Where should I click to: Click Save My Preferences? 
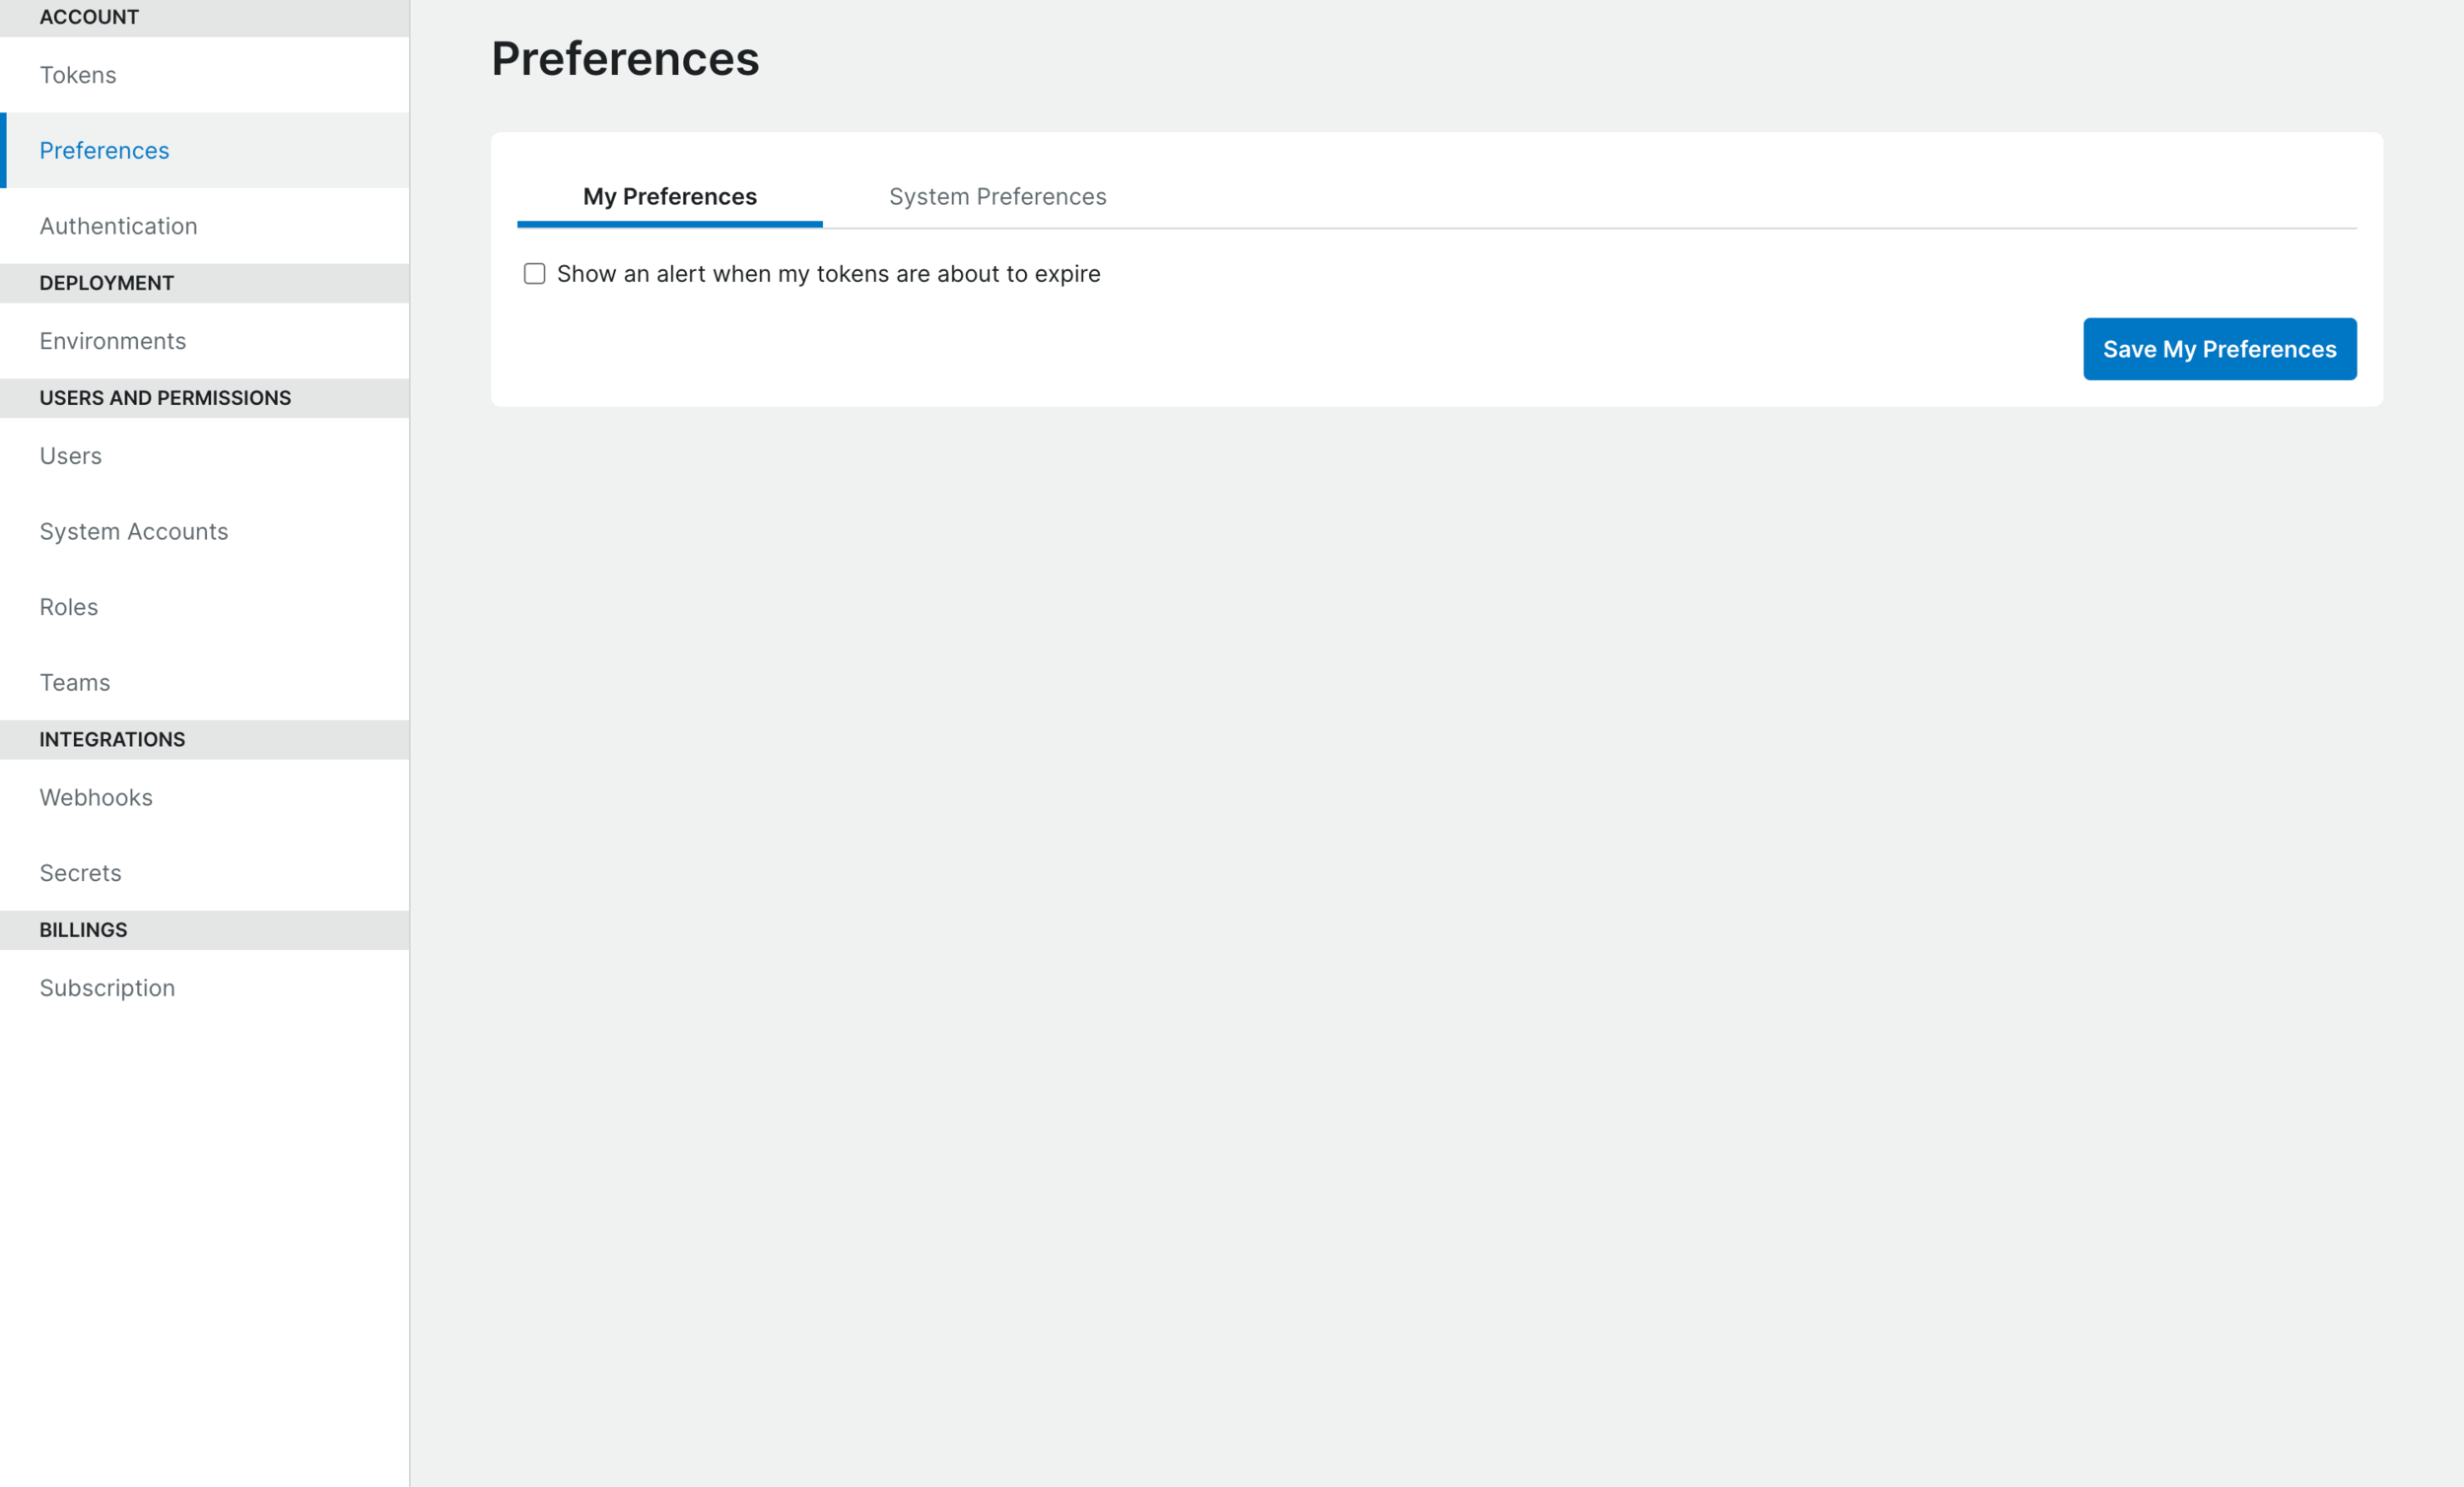click(2219, 348)
